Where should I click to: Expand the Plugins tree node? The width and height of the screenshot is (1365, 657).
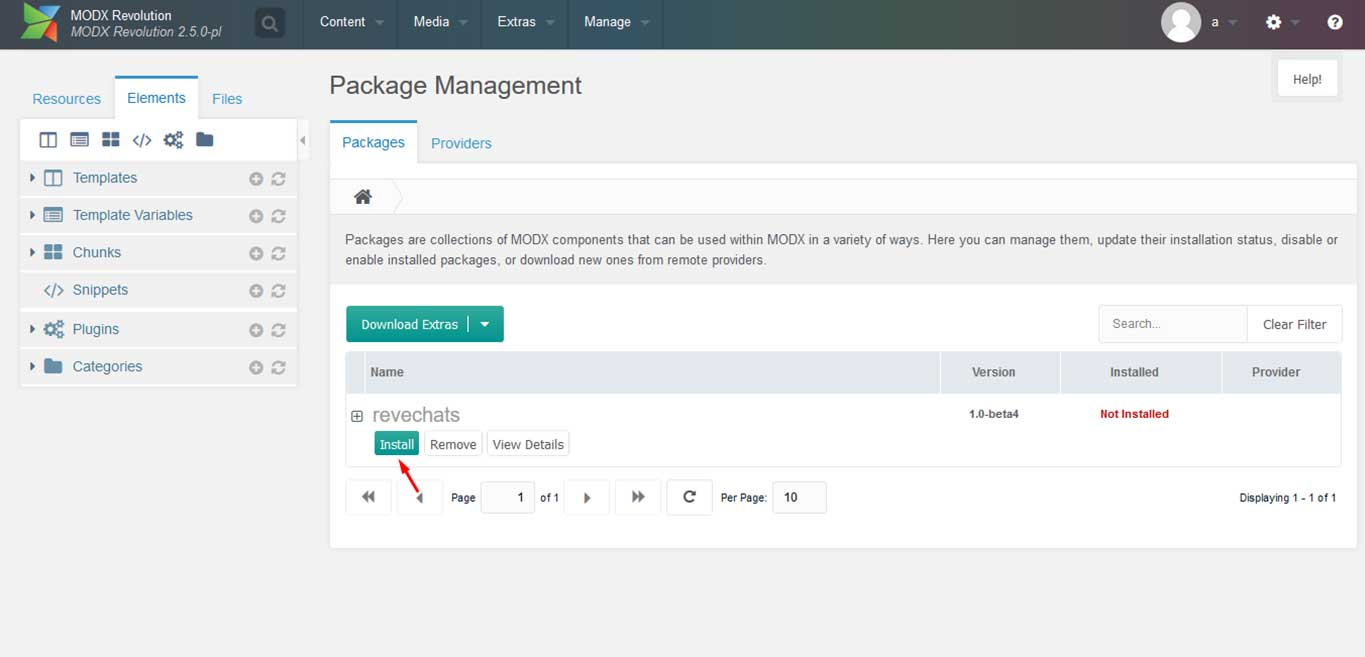(x=32, y=329)
